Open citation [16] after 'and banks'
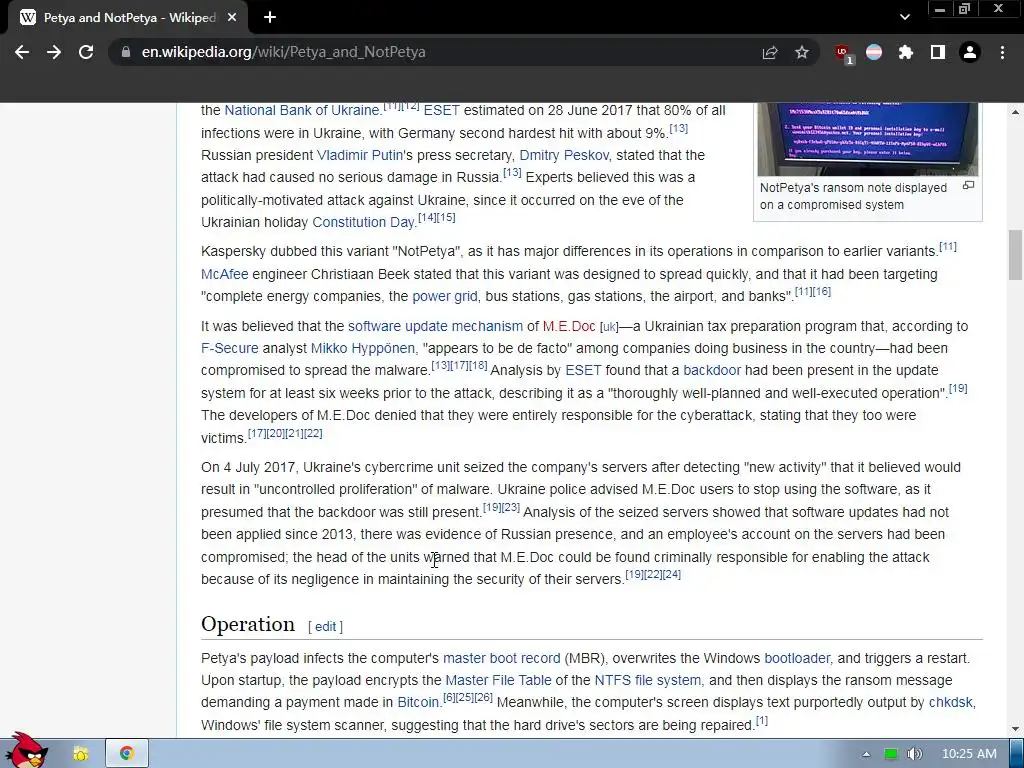This screenshot has width=1024, height=768. click(x=822, y=291)
